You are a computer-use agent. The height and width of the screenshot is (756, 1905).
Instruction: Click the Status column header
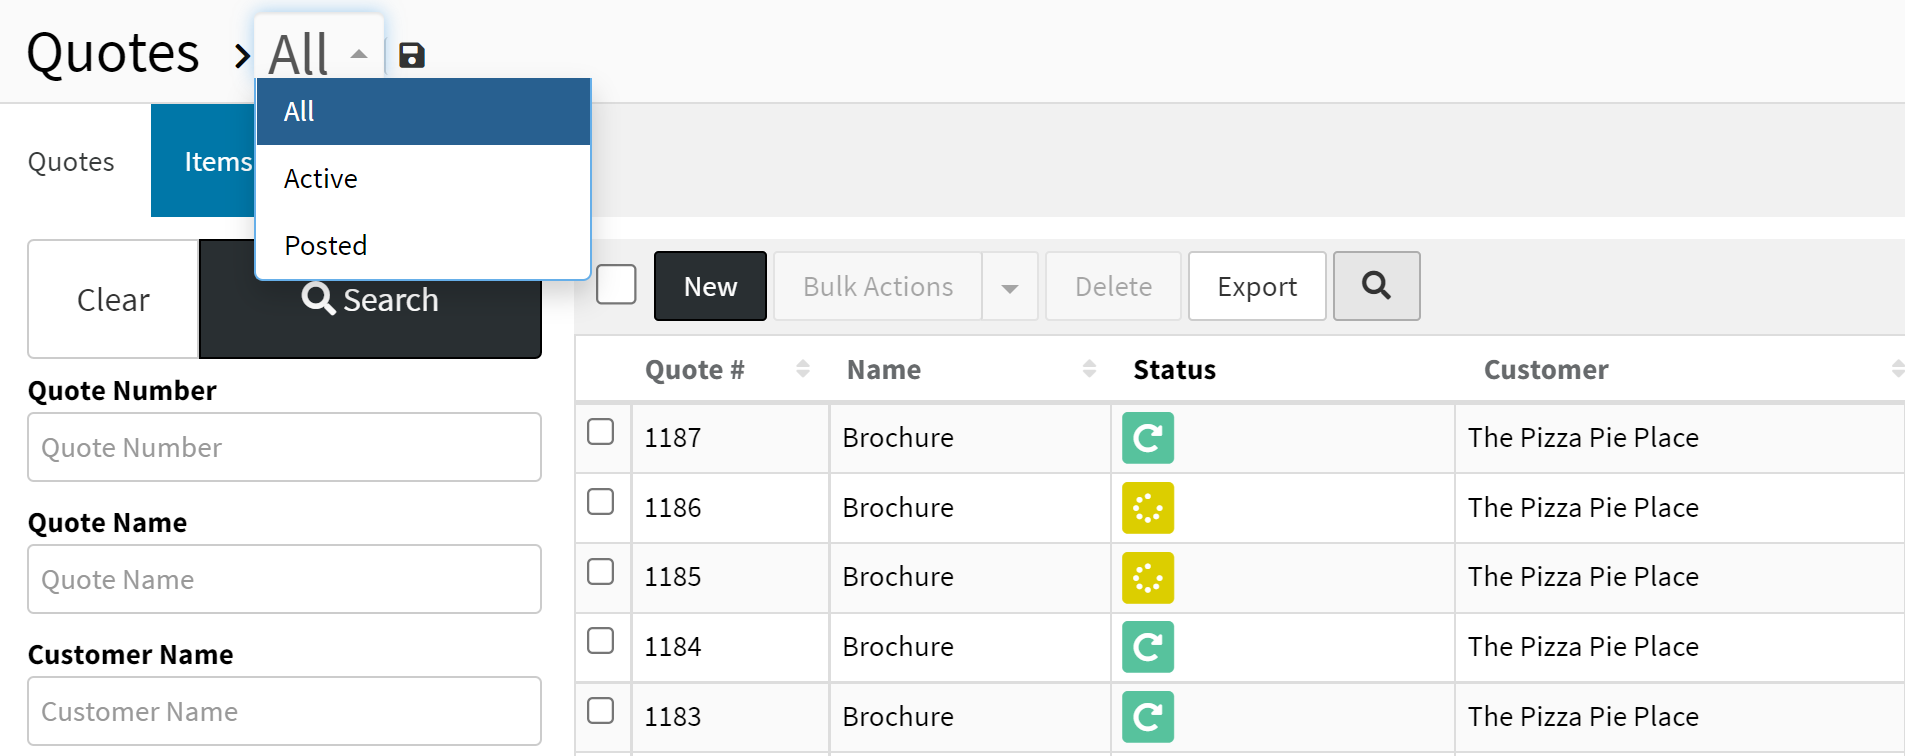point(1174,370)
